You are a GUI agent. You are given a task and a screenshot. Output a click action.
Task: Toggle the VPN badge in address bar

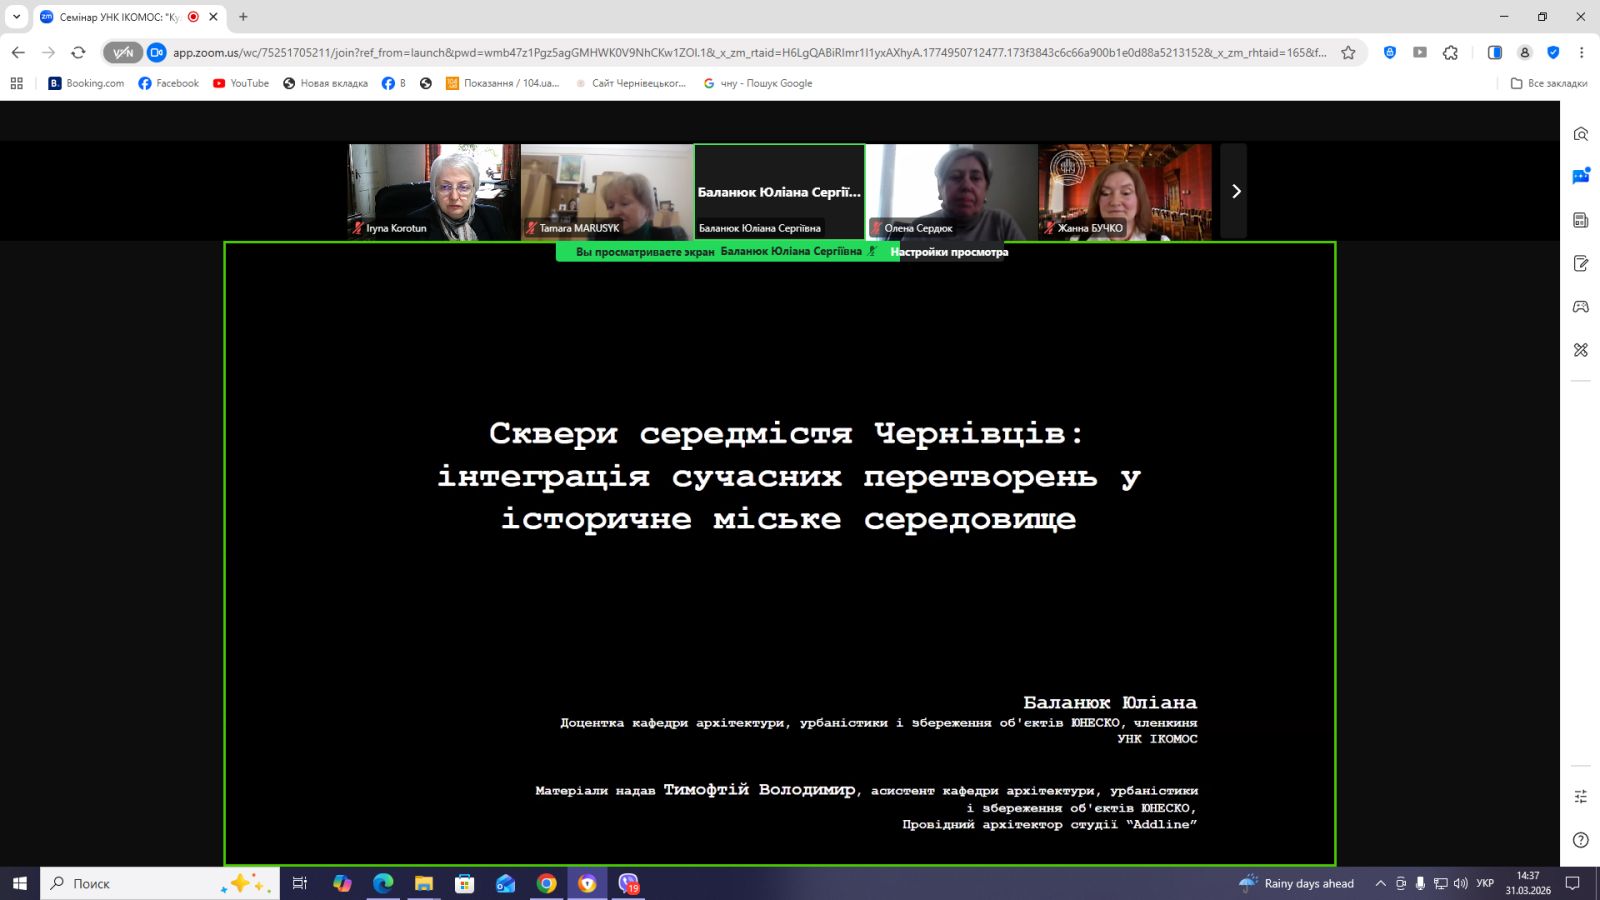pyautogui.click(x=123, y=53)
